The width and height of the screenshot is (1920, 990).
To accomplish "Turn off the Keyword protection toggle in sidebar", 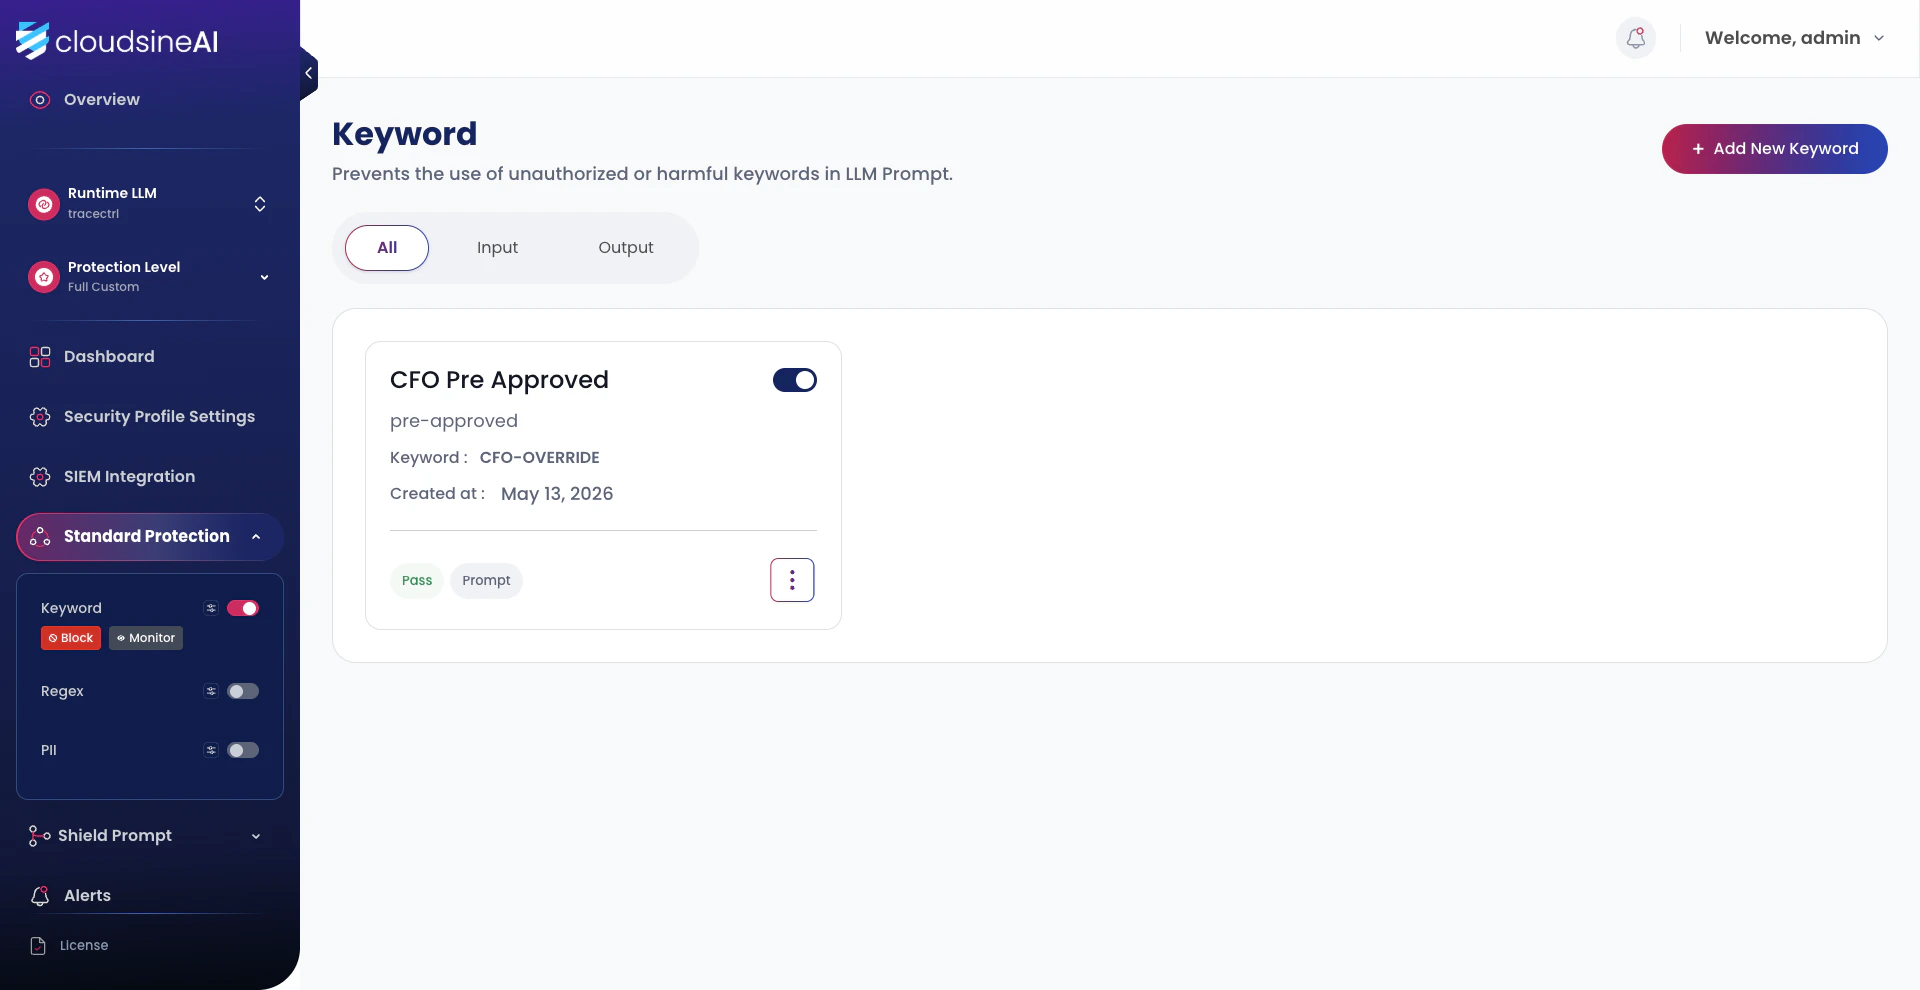I will pos(243,608).
